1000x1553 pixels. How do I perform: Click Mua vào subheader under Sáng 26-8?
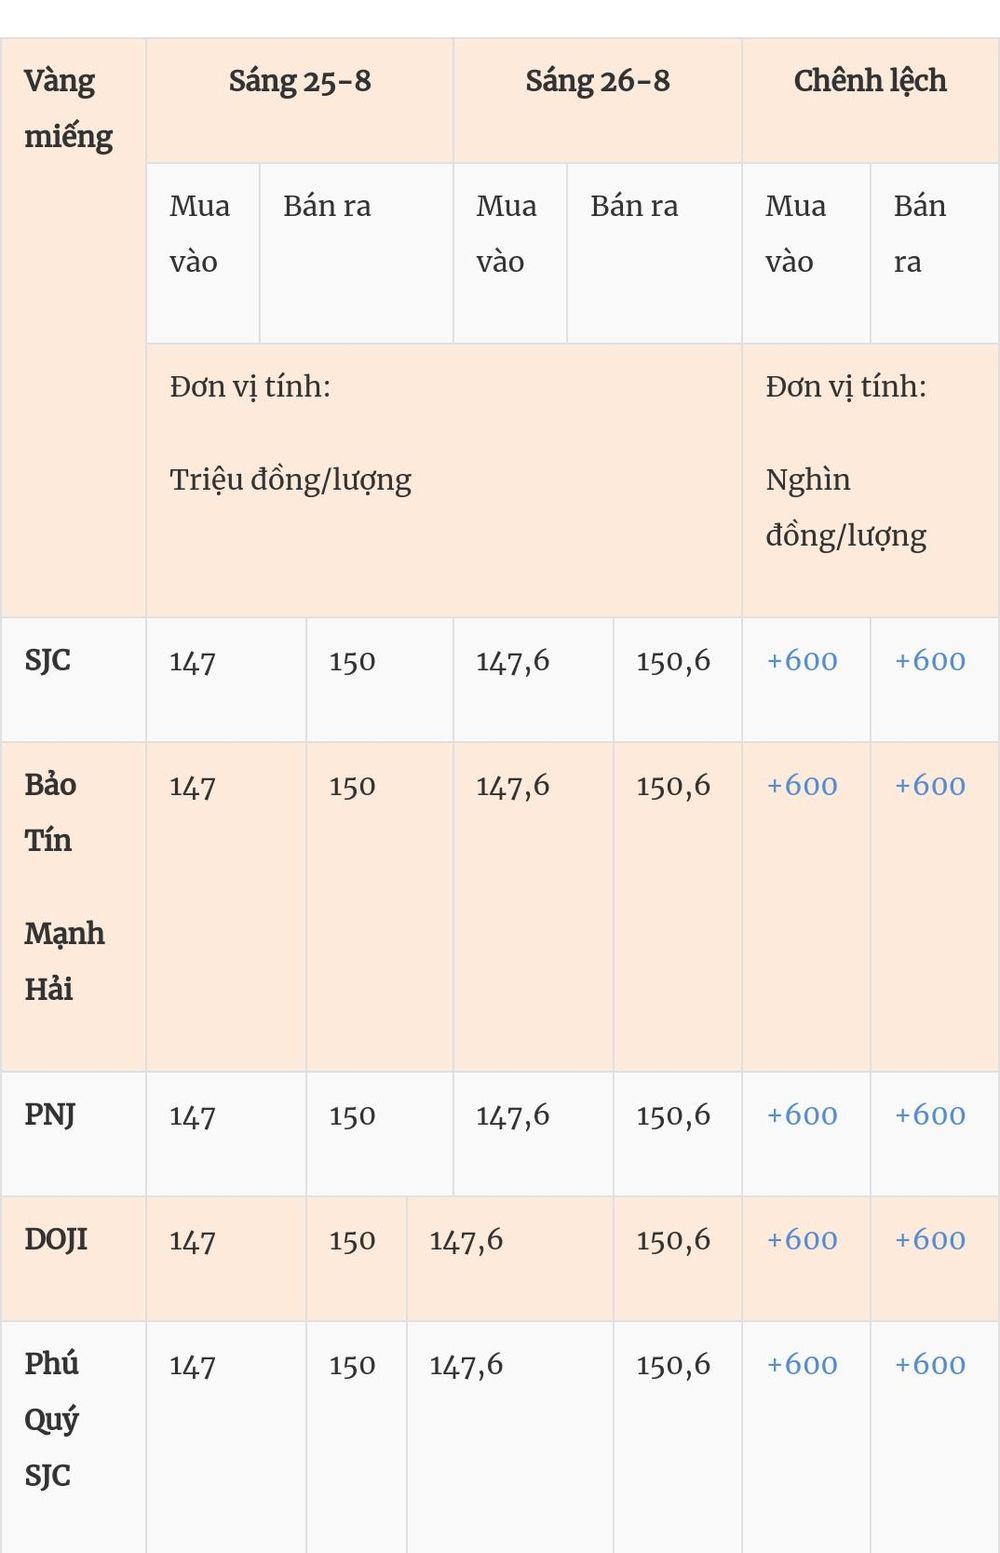pyautogui.click(x=506, y=234)
